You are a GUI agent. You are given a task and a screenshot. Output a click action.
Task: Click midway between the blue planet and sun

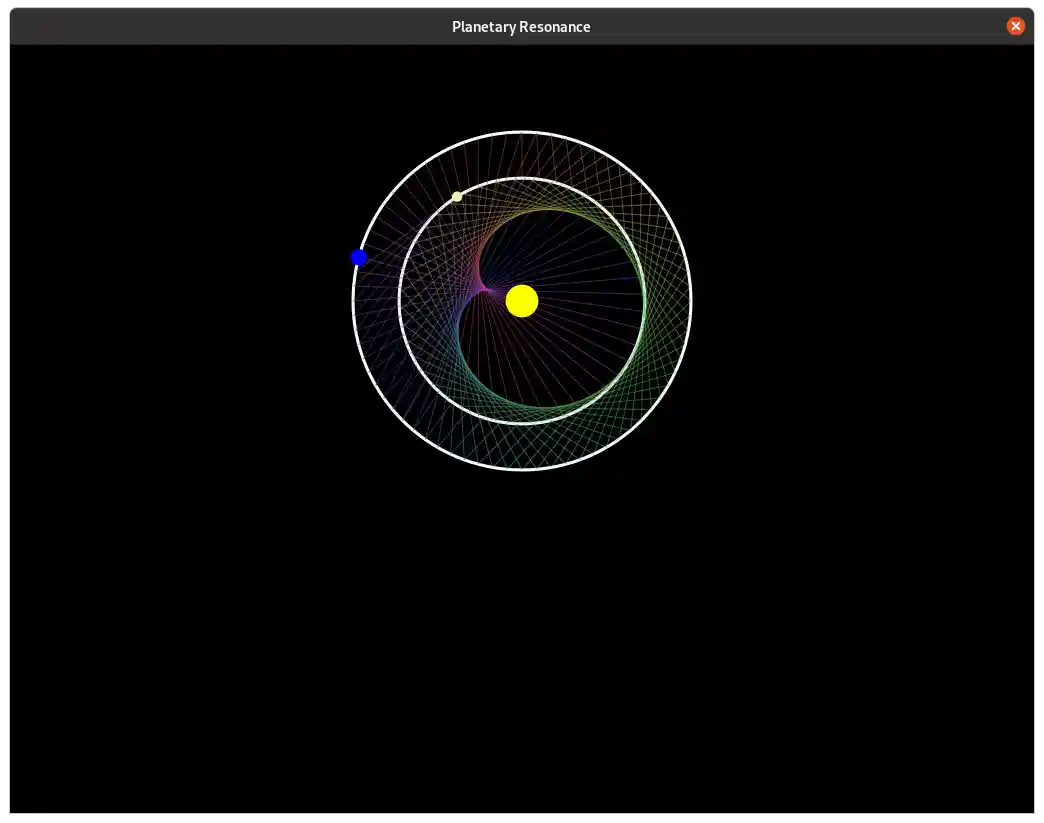(x=440, y=278)
